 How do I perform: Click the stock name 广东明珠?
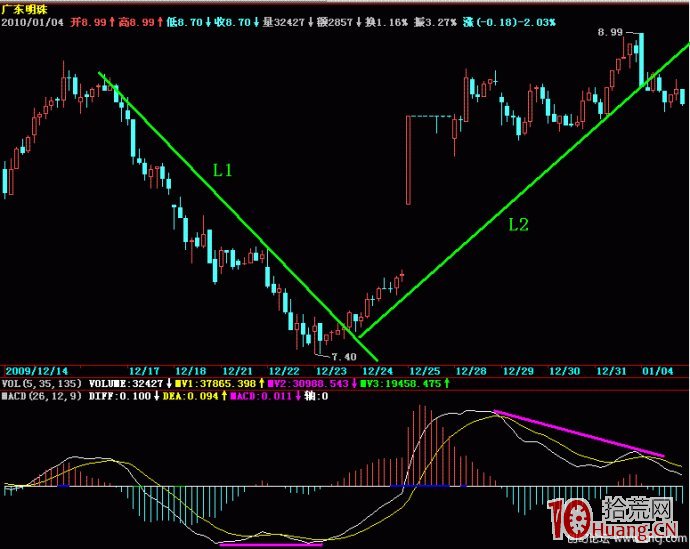pyautogui.click(x=24, y=10)
